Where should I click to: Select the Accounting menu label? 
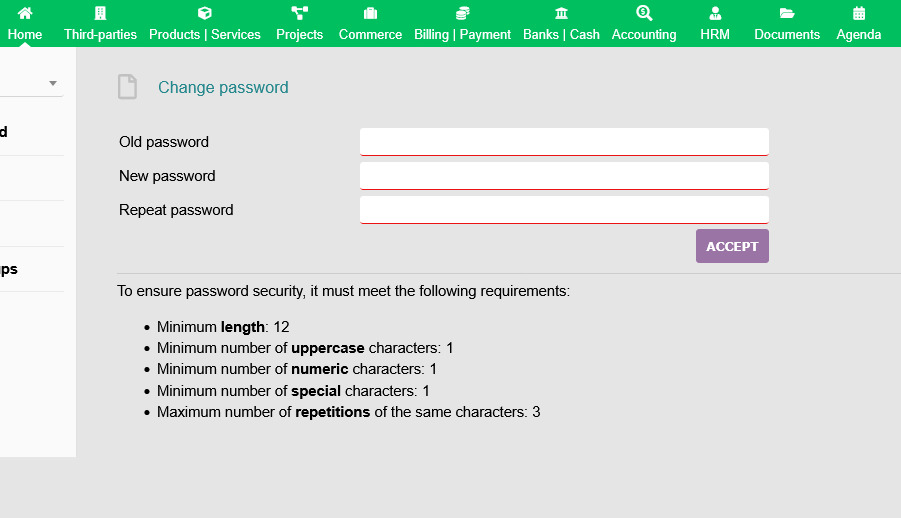pyautogui.click(x=644, y=34)
